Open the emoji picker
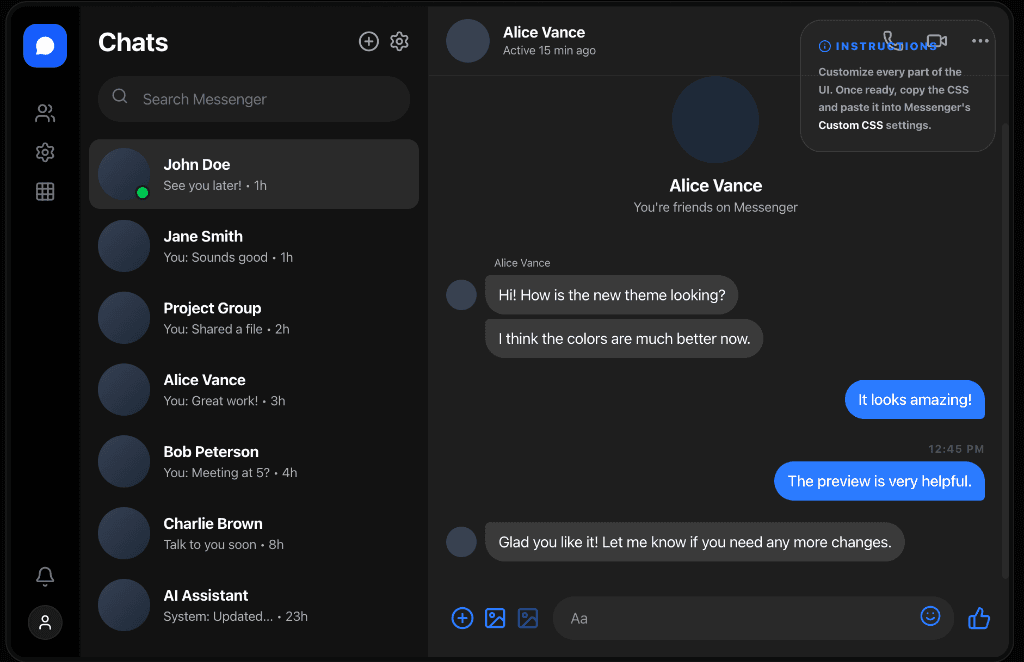Screen dimensions: 1024x662 (x=930, y=617)
